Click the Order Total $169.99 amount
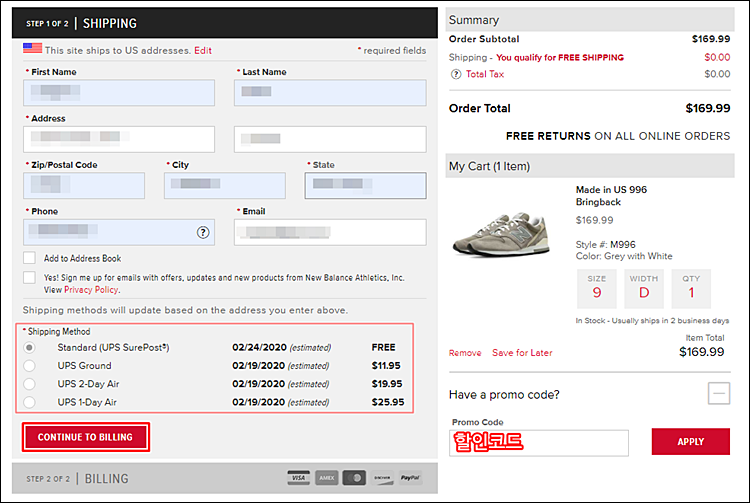The image size is (750, 503). click(707, 108)
